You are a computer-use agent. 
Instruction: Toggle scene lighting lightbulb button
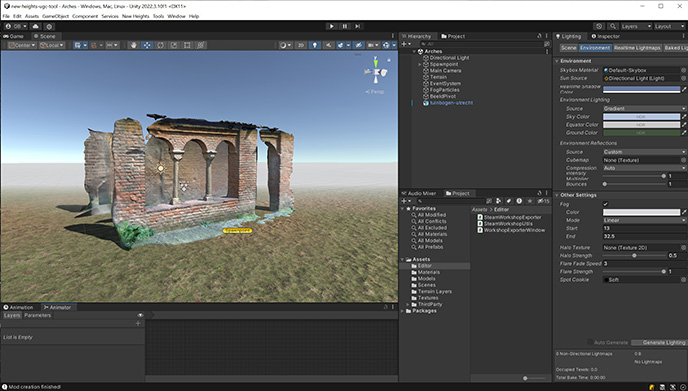click(x=315, y=45)
